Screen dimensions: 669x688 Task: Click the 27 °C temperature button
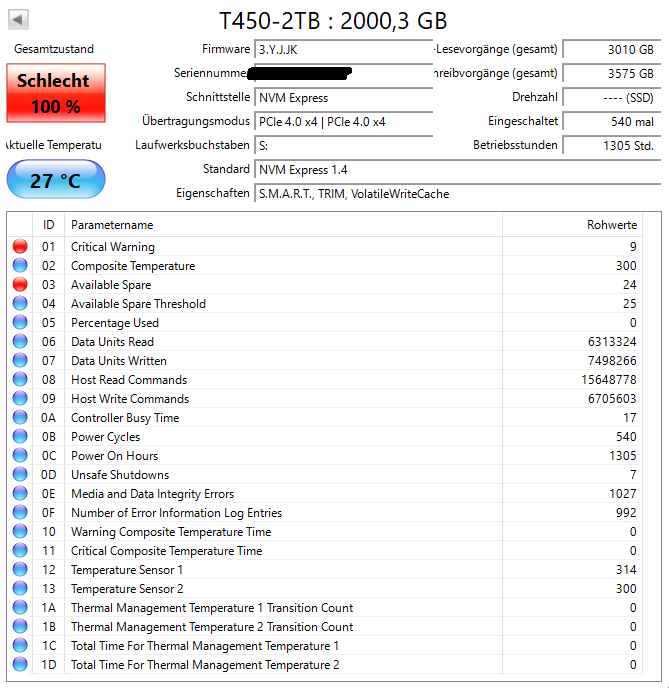(56, 180)
